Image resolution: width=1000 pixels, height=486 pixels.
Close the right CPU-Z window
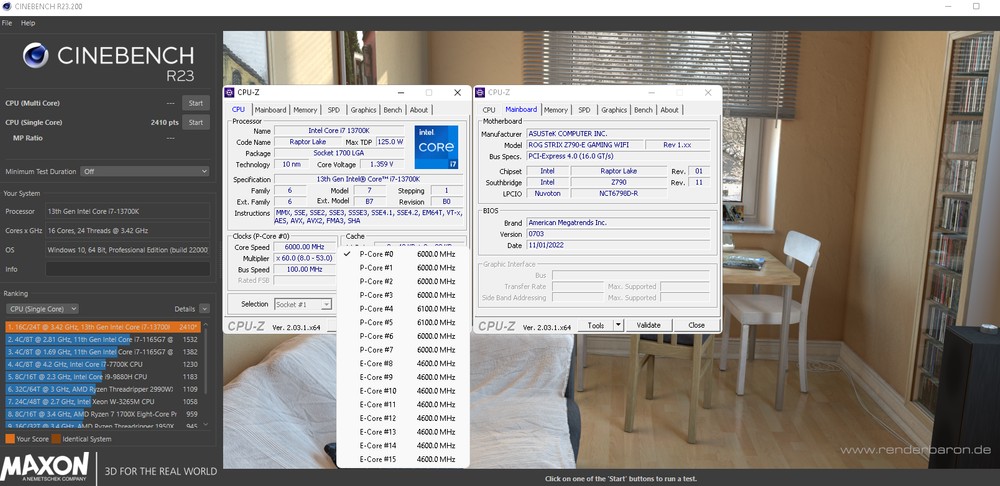click(708, 92)
